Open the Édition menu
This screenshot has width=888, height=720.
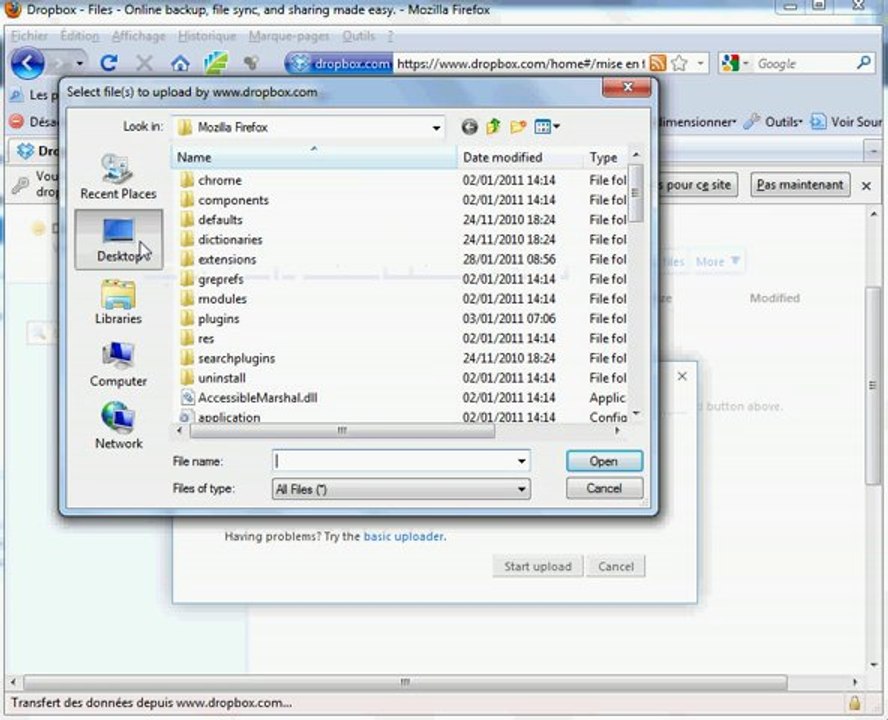(79, 36)
